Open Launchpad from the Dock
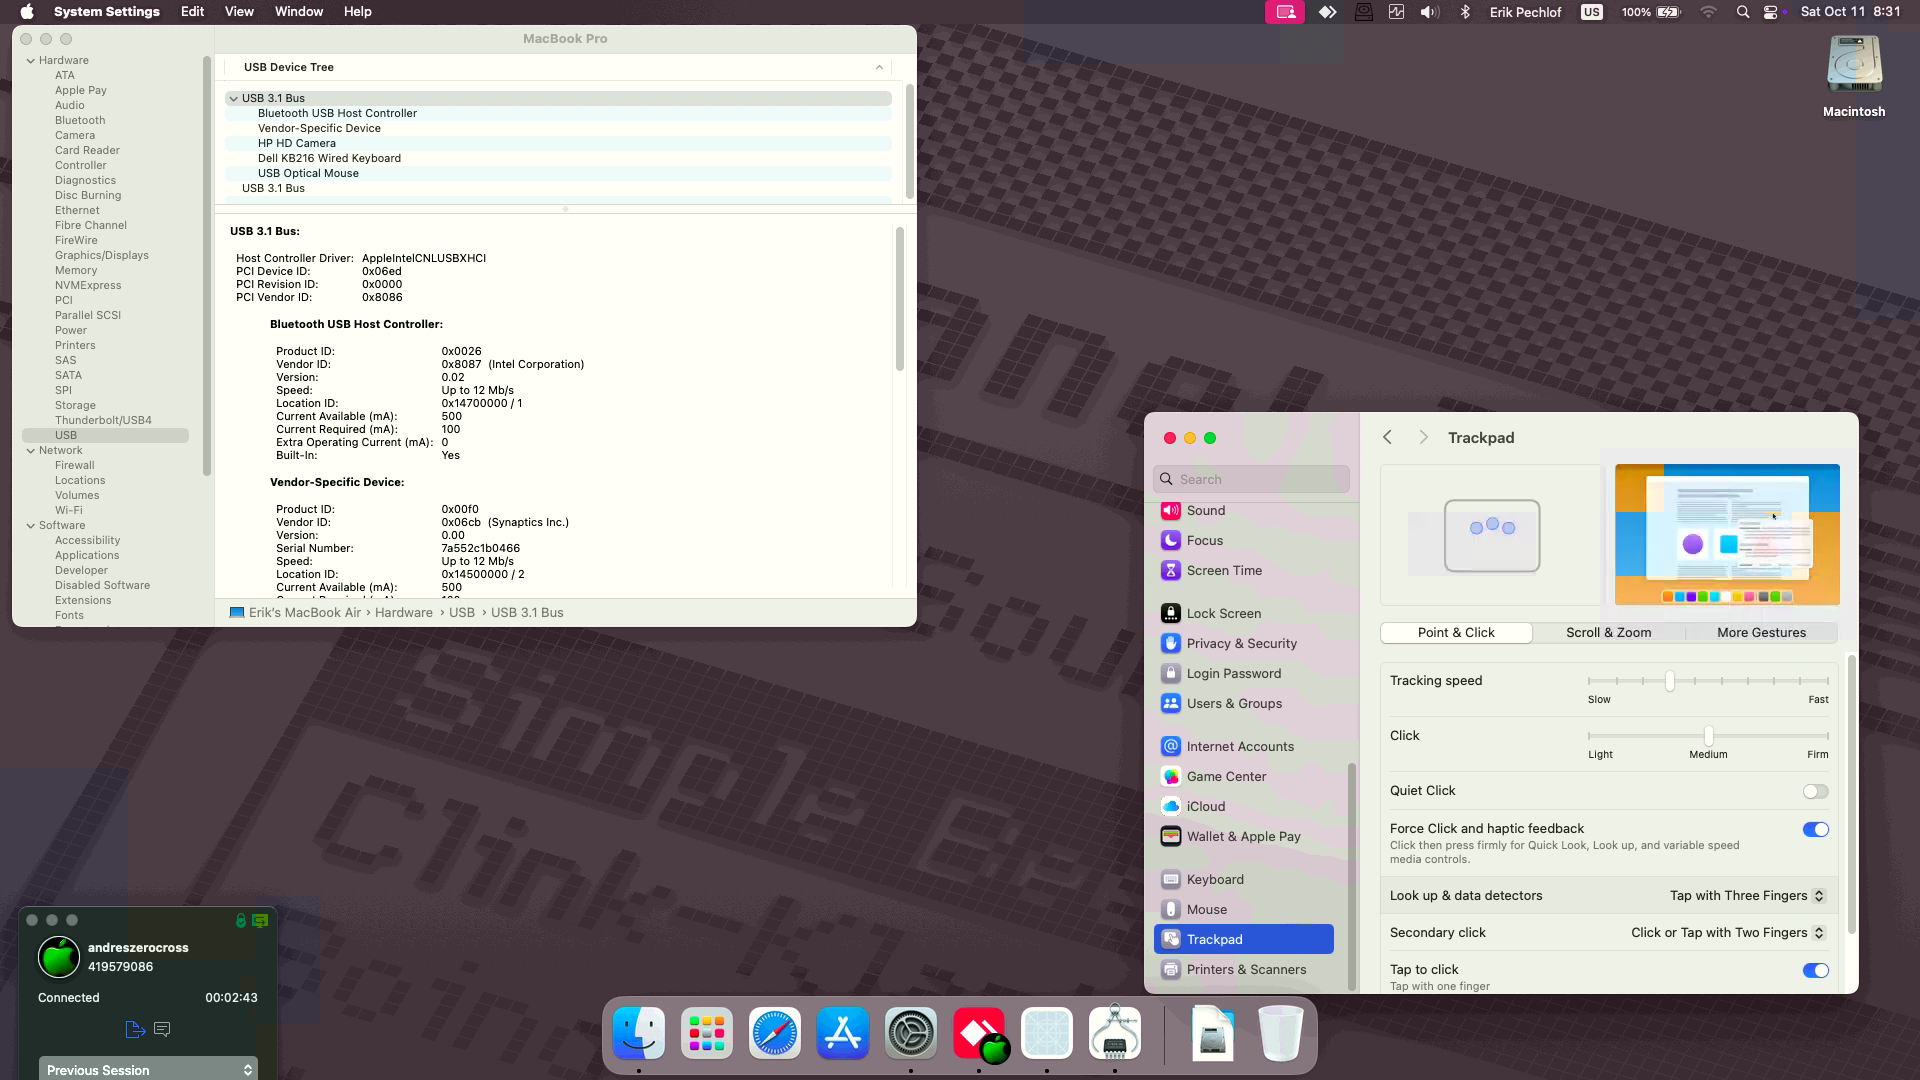1920x1080 pixels. [x=707, y=1033]
